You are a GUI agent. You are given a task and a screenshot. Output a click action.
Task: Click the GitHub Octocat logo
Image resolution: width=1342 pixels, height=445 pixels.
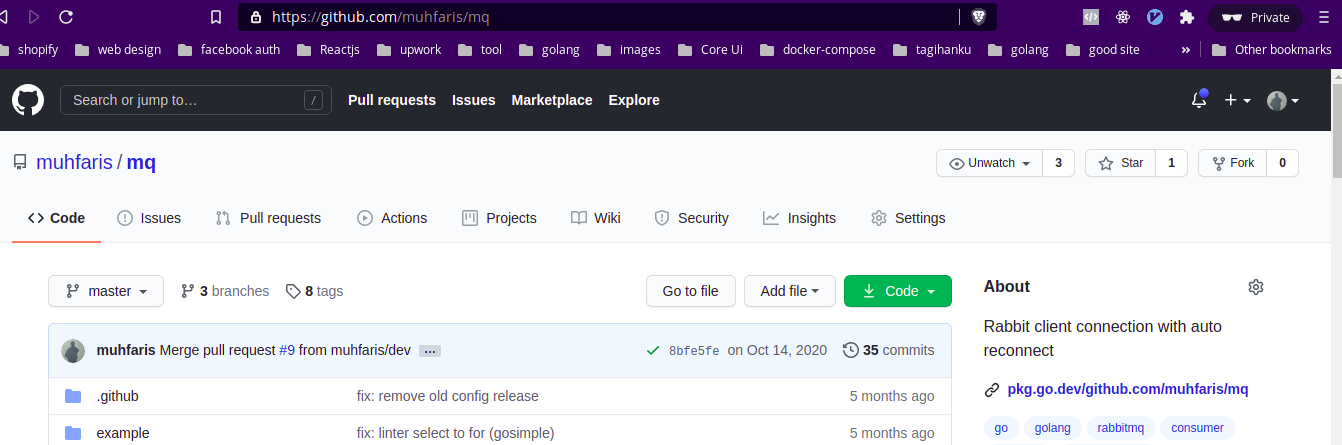(28, 100)
